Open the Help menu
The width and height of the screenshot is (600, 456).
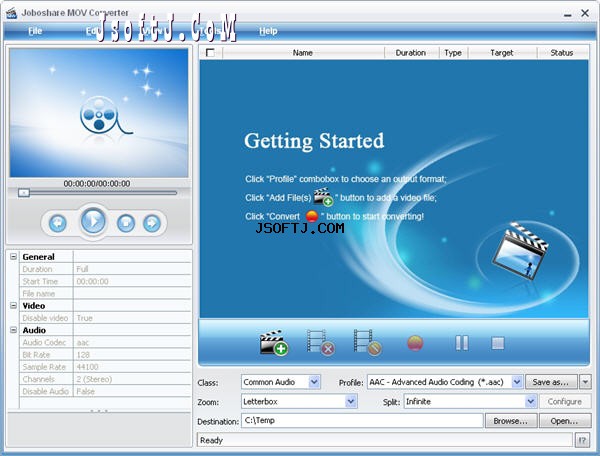point(268,31)
